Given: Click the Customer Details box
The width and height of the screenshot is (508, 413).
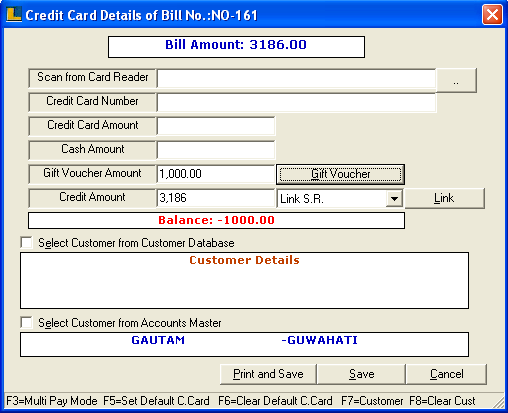Looking at the screenshot, I should click(x=244, y=280).
